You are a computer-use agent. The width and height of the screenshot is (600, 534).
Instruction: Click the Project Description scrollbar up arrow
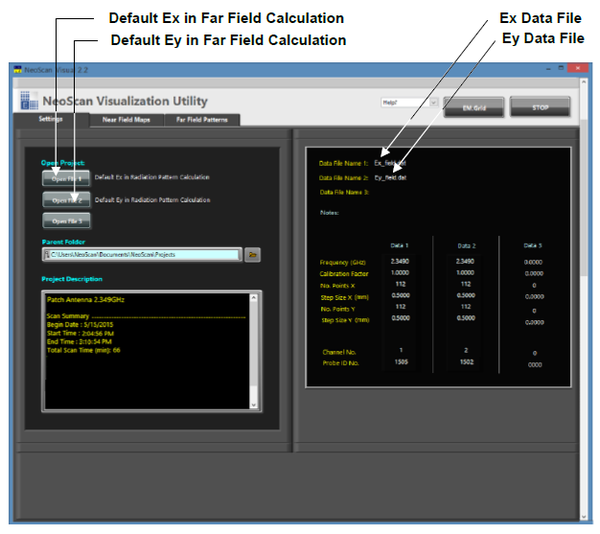pos(254,298)
